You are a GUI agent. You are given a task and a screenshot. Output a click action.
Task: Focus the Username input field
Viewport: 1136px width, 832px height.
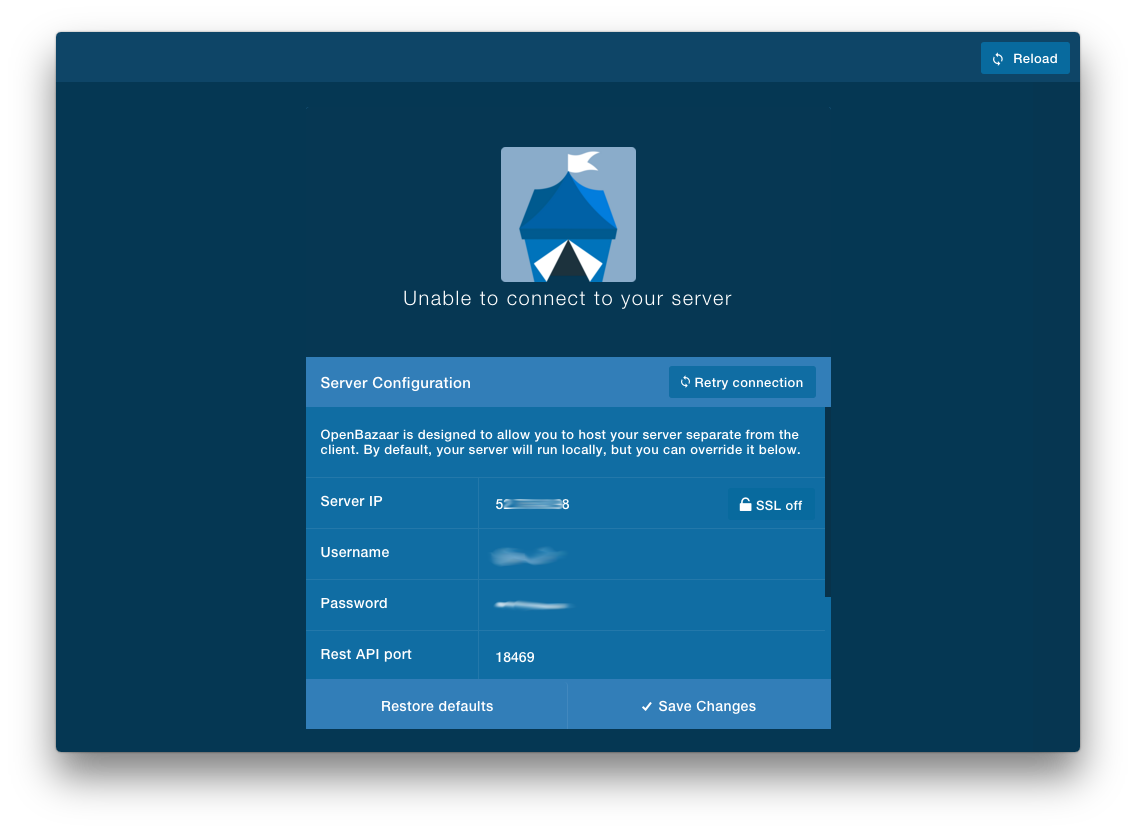(x=651, y=554)
